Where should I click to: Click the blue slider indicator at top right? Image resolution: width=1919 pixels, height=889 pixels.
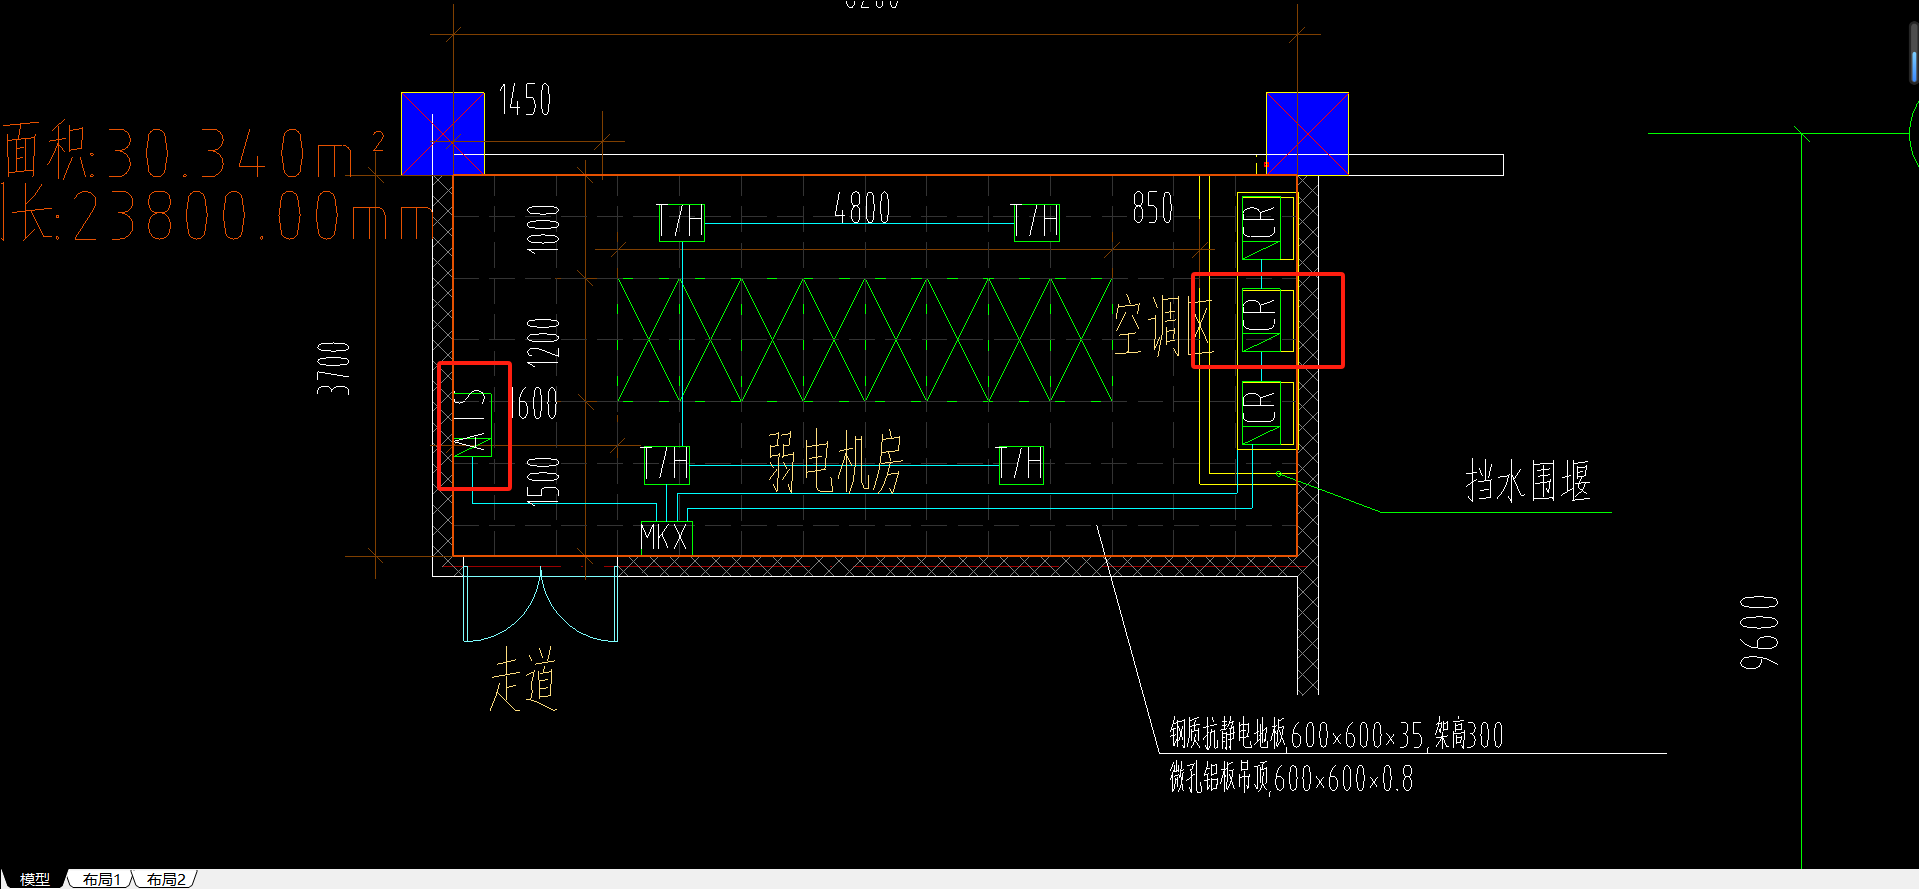point(1914,66)
